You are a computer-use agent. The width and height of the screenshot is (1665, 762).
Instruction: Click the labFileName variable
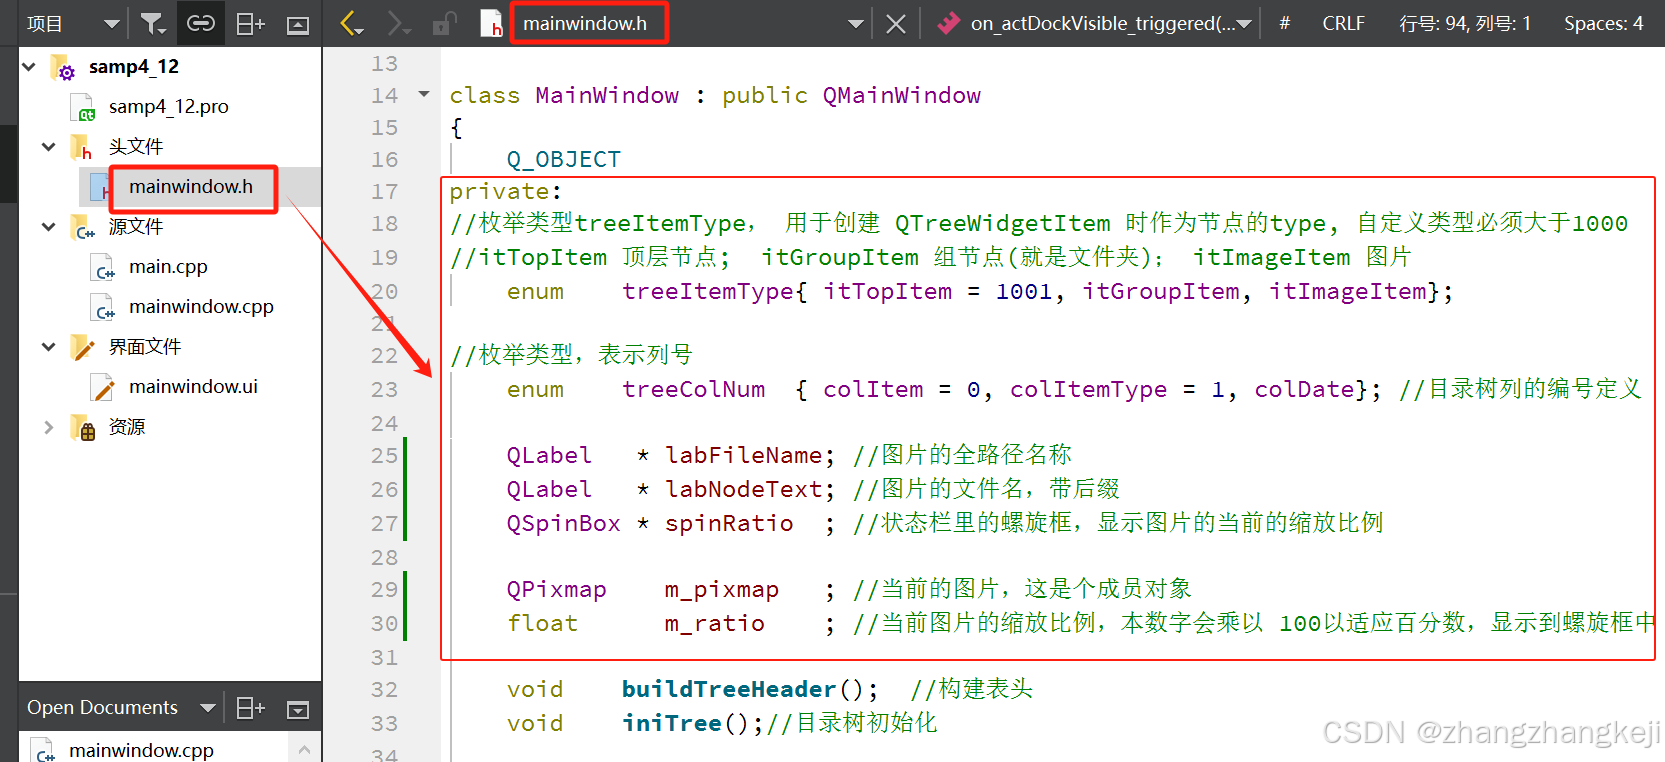coord(744,455)
